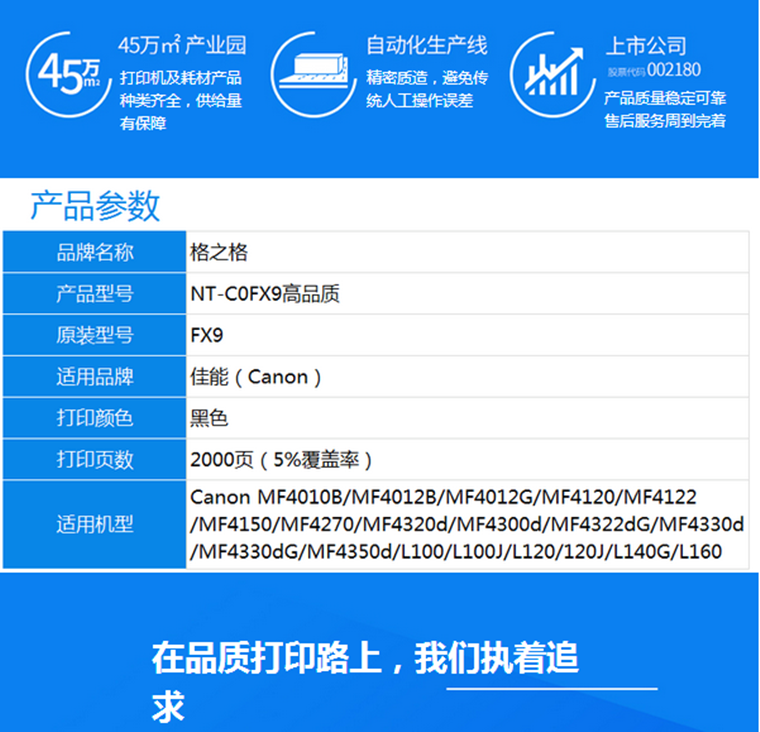Click the 产品参数 section title
760x732 pixels.
(95, 205)
